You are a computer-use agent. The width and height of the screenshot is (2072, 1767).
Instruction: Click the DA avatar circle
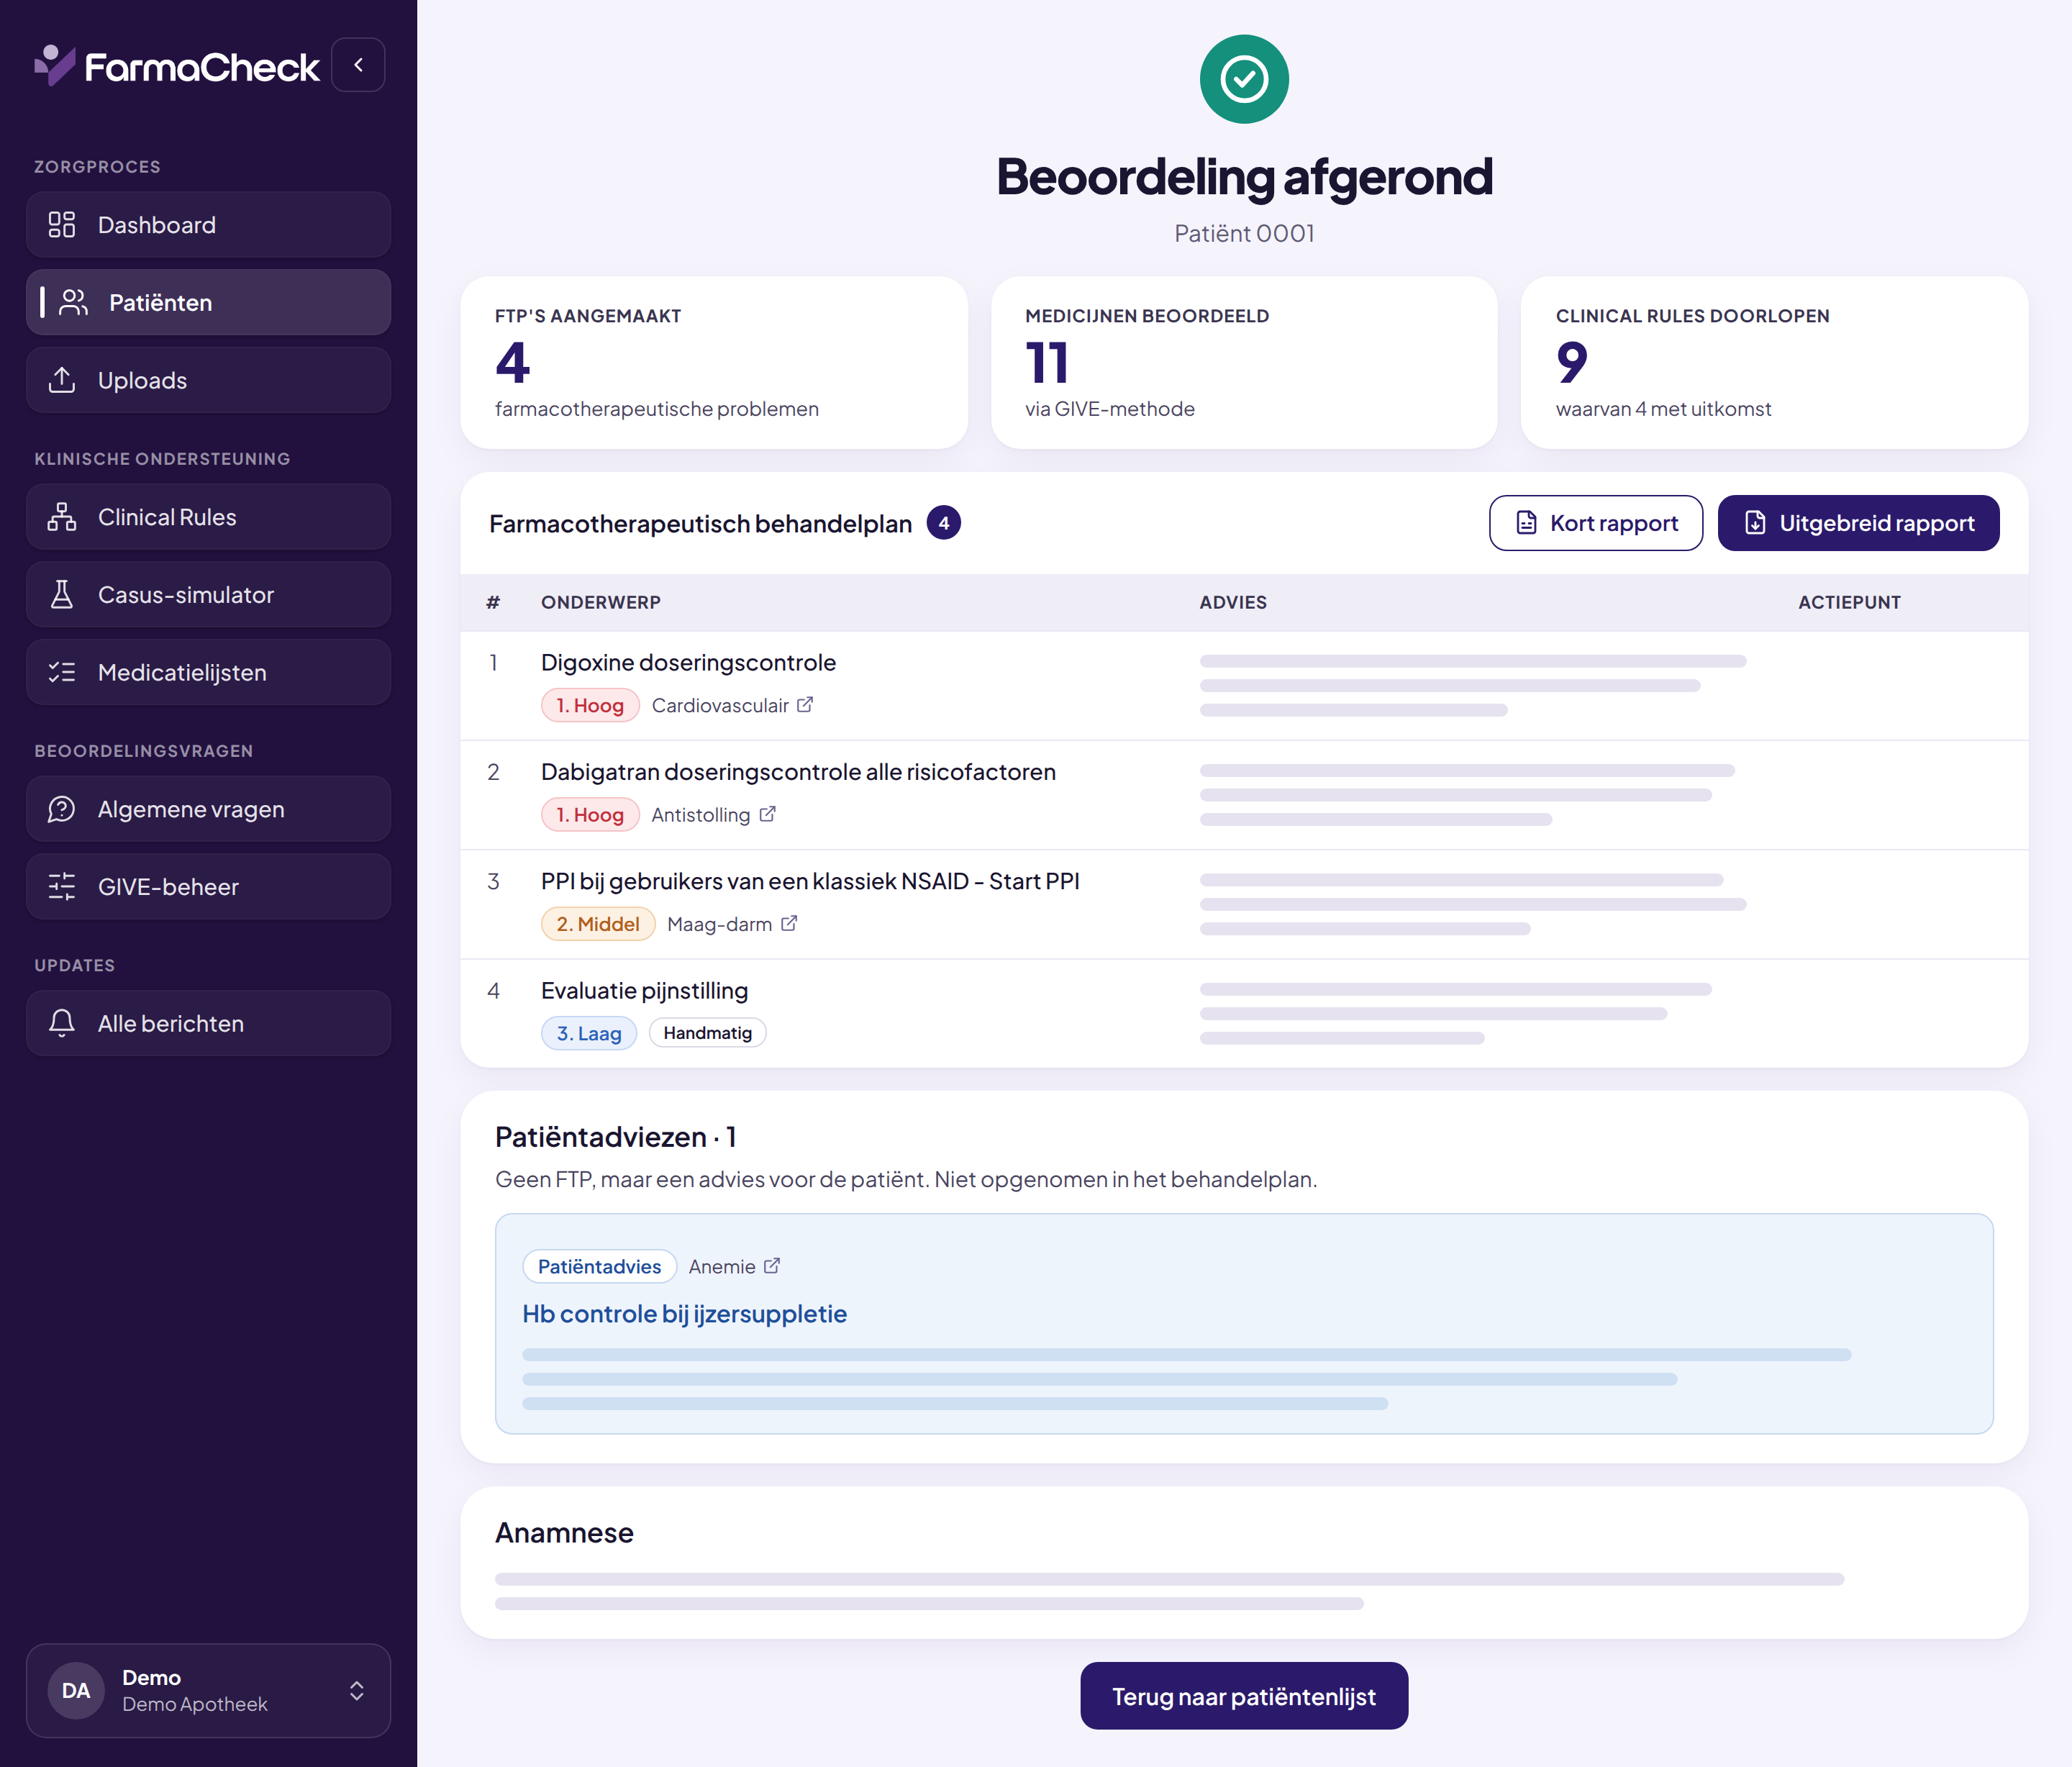[x=76, y=1691]
